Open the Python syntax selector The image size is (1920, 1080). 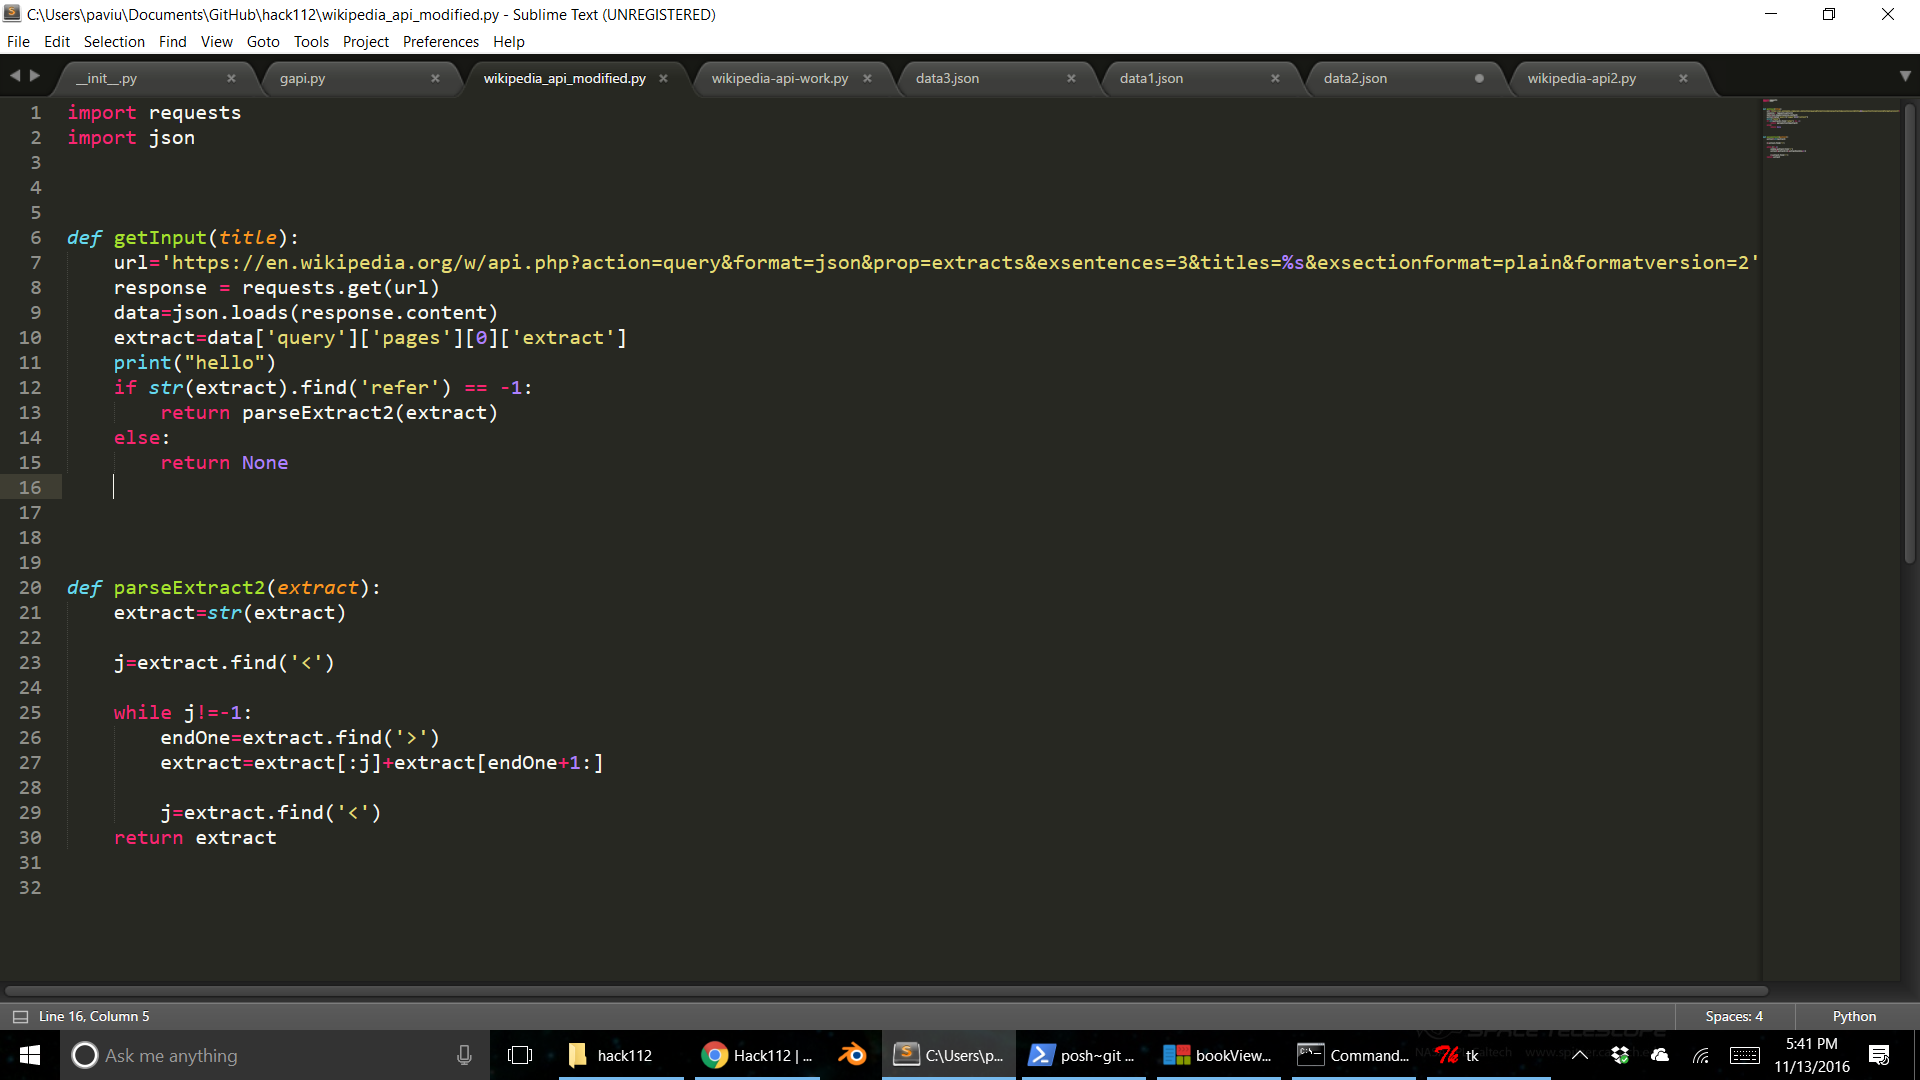[1854, 1016]
